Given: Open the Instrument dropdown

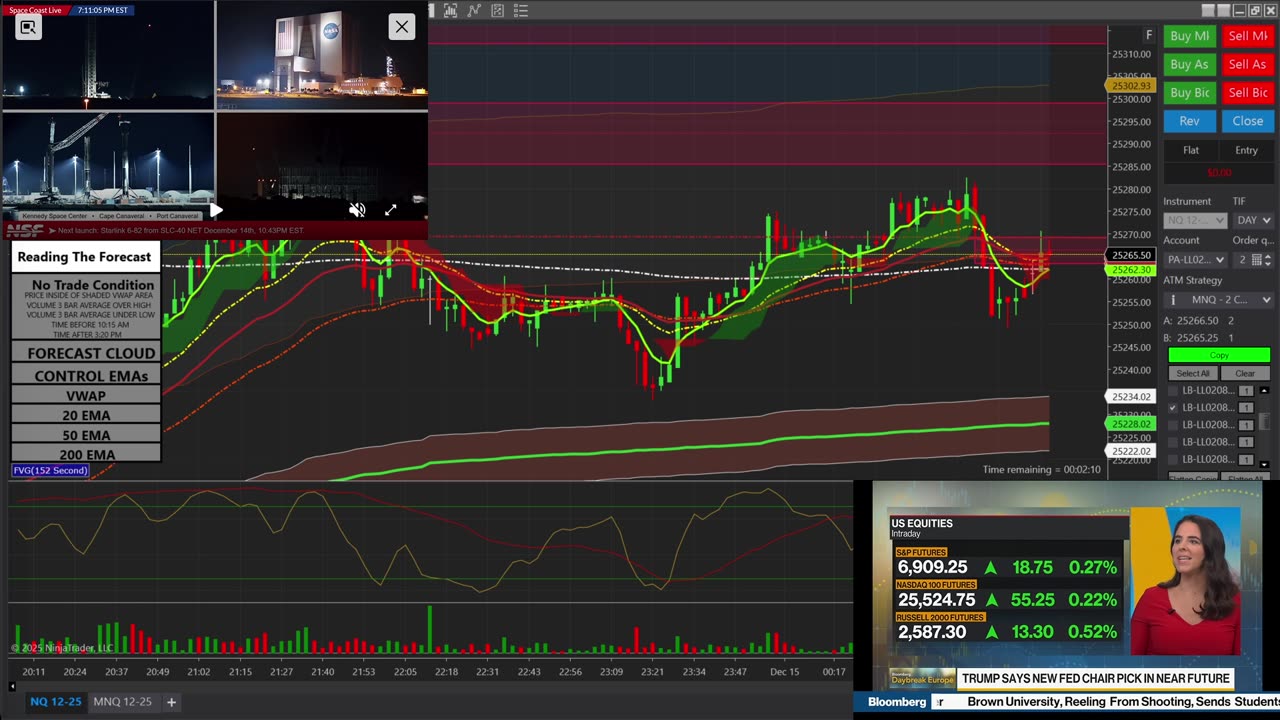Looking at the screenshot, I should point(1194,220).
